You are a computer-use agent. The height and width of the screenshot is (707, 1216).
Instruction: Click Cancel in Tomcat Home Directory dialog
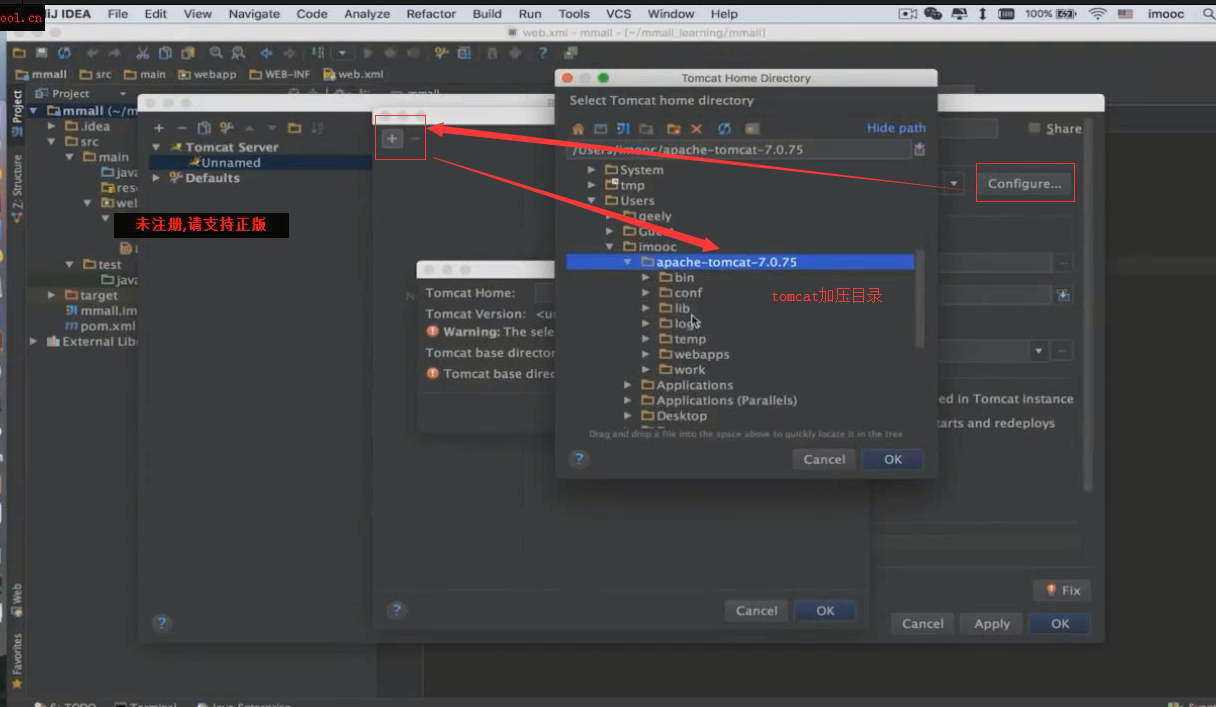[x=824, y=459]
